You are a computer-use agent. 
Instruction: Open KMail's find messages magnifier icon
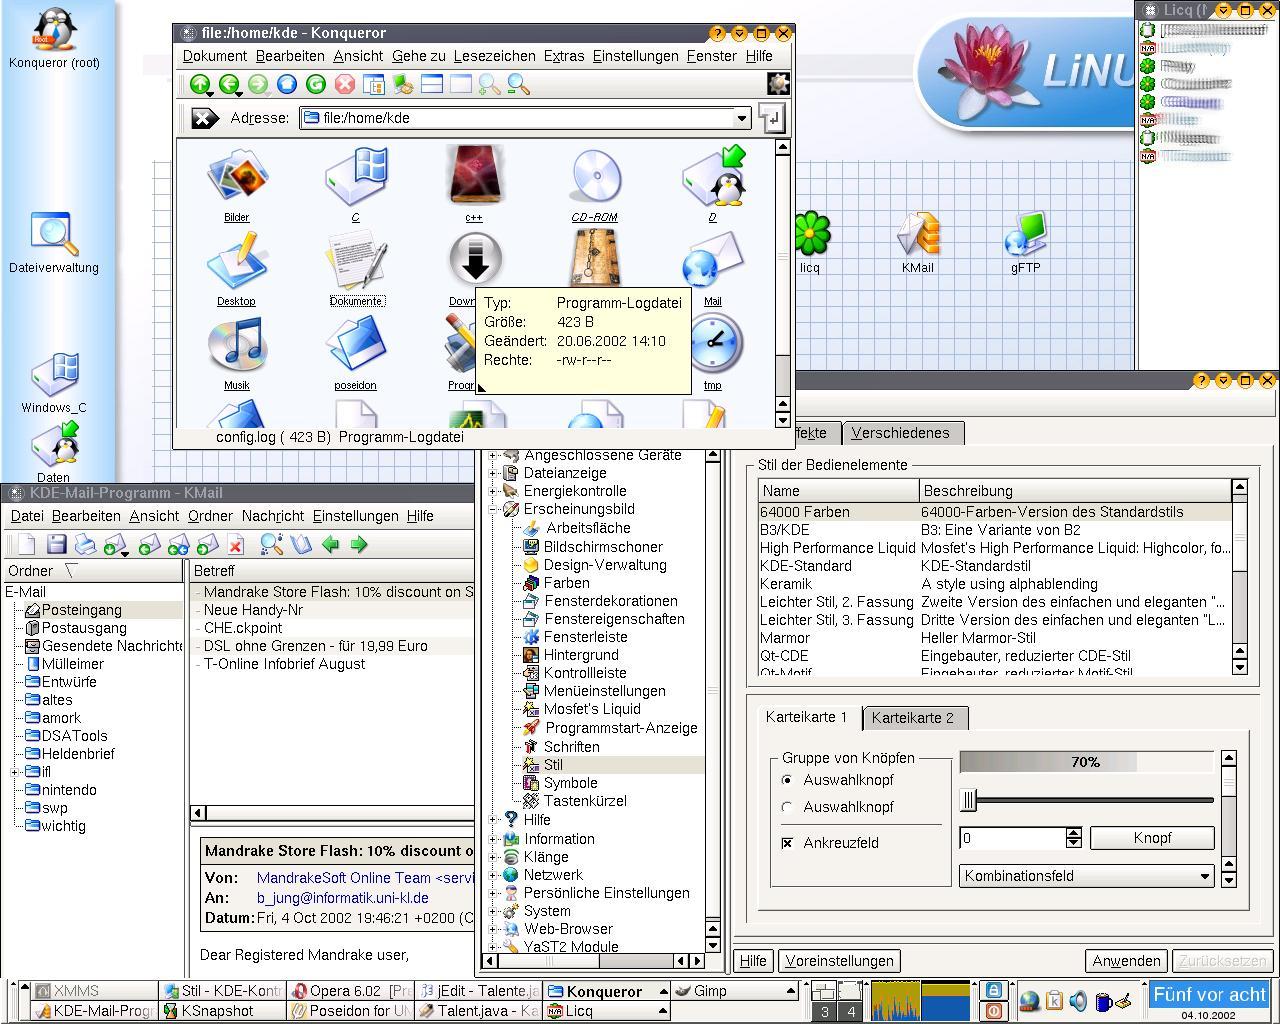tap(271, 545)
